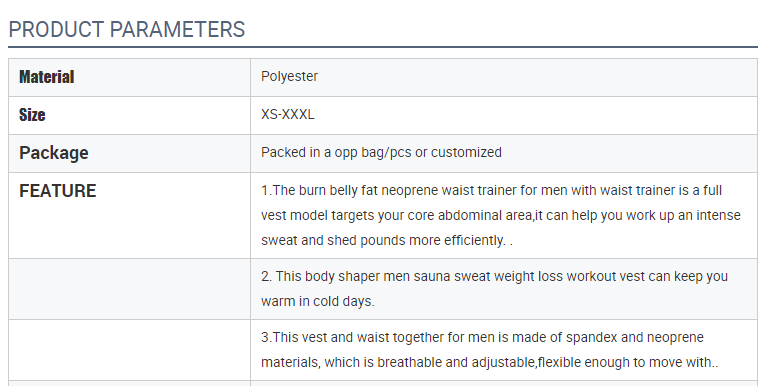Select the FEATURE label cell
Image resolution: width=770 pixels, height=386 pixels.
[129, 215]
